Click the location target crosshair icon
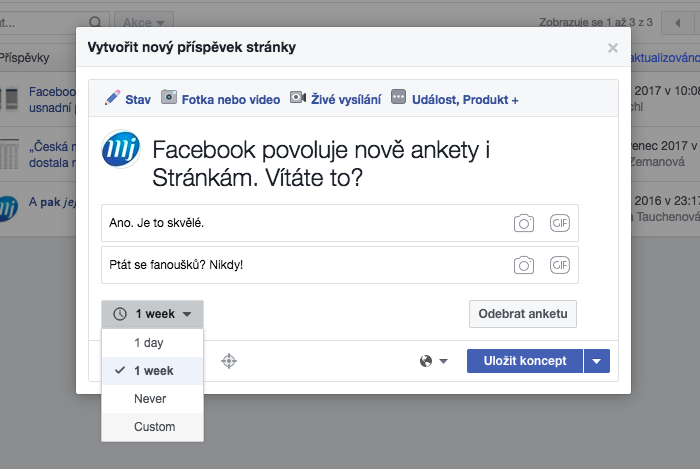This screenshot has width=700, height=469. (229, 361)
